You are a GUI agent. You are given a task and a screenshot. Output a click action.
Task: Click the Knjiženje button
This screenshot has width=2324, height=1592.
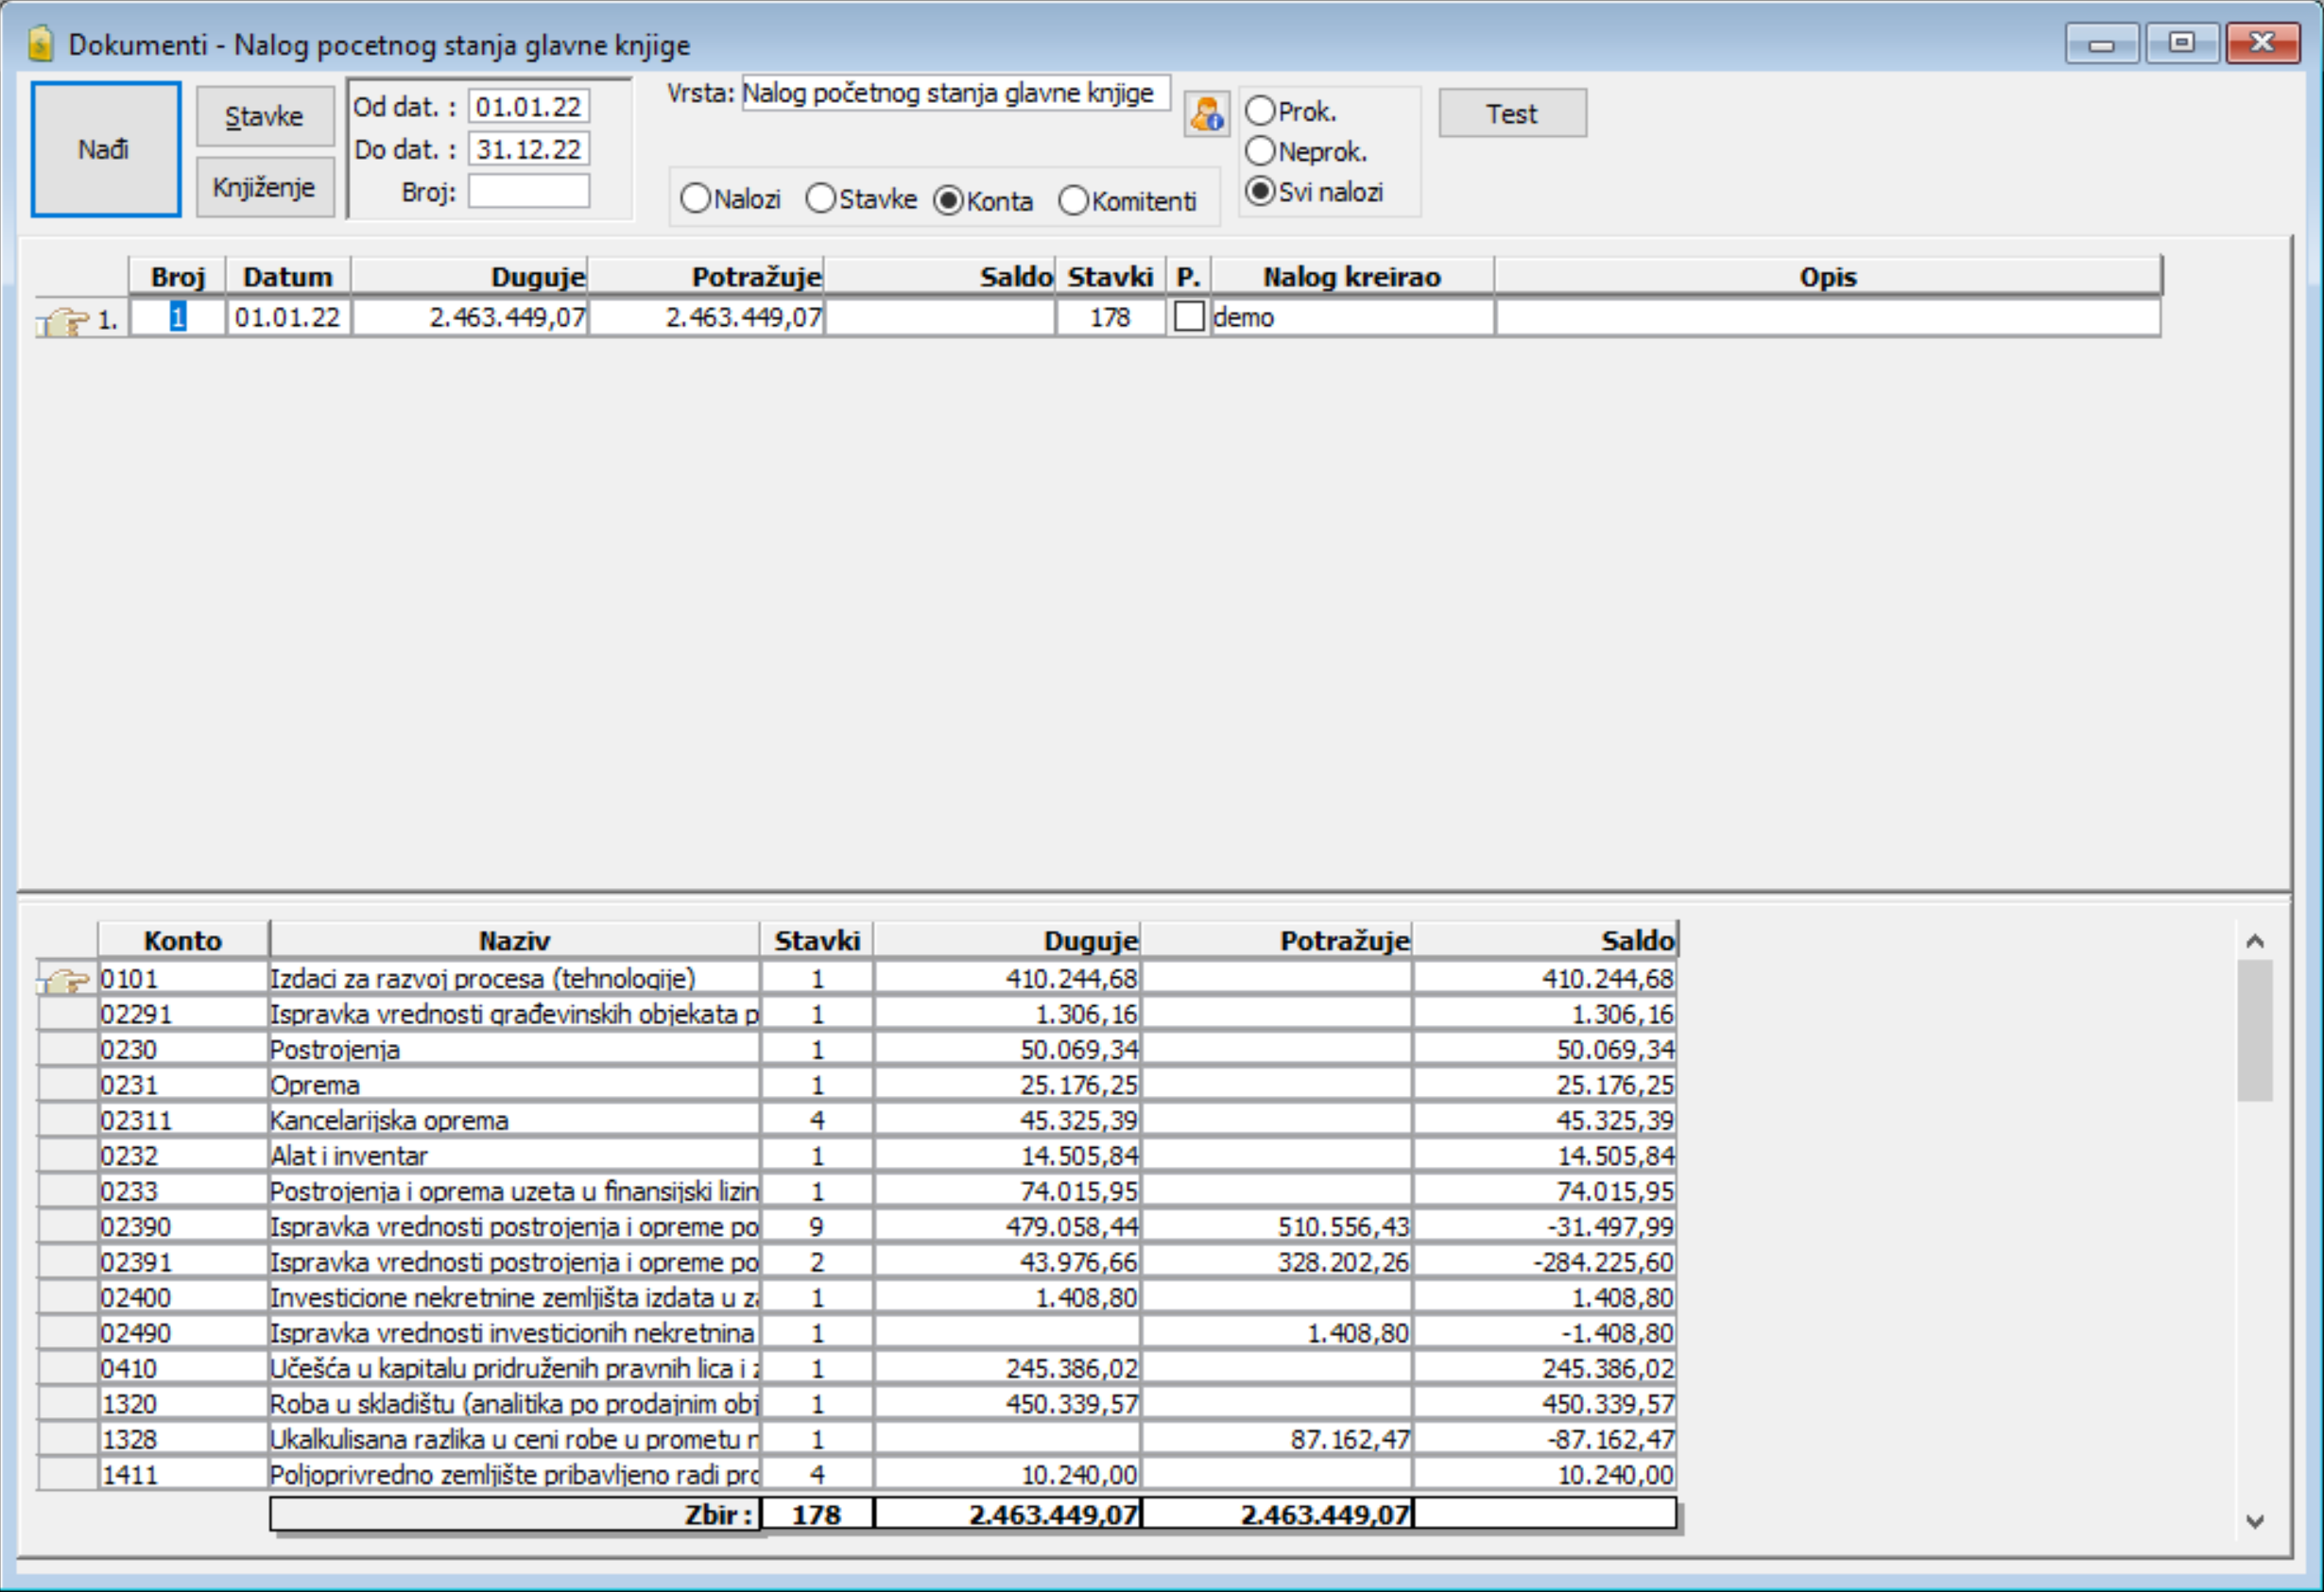[264, 187]
